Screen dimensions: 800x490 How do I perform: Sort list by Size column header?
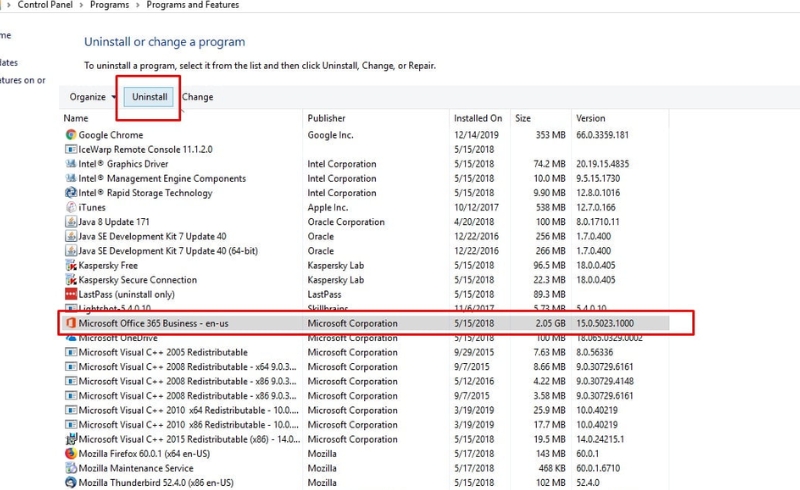pyautogui.click(x=523, y=118)
